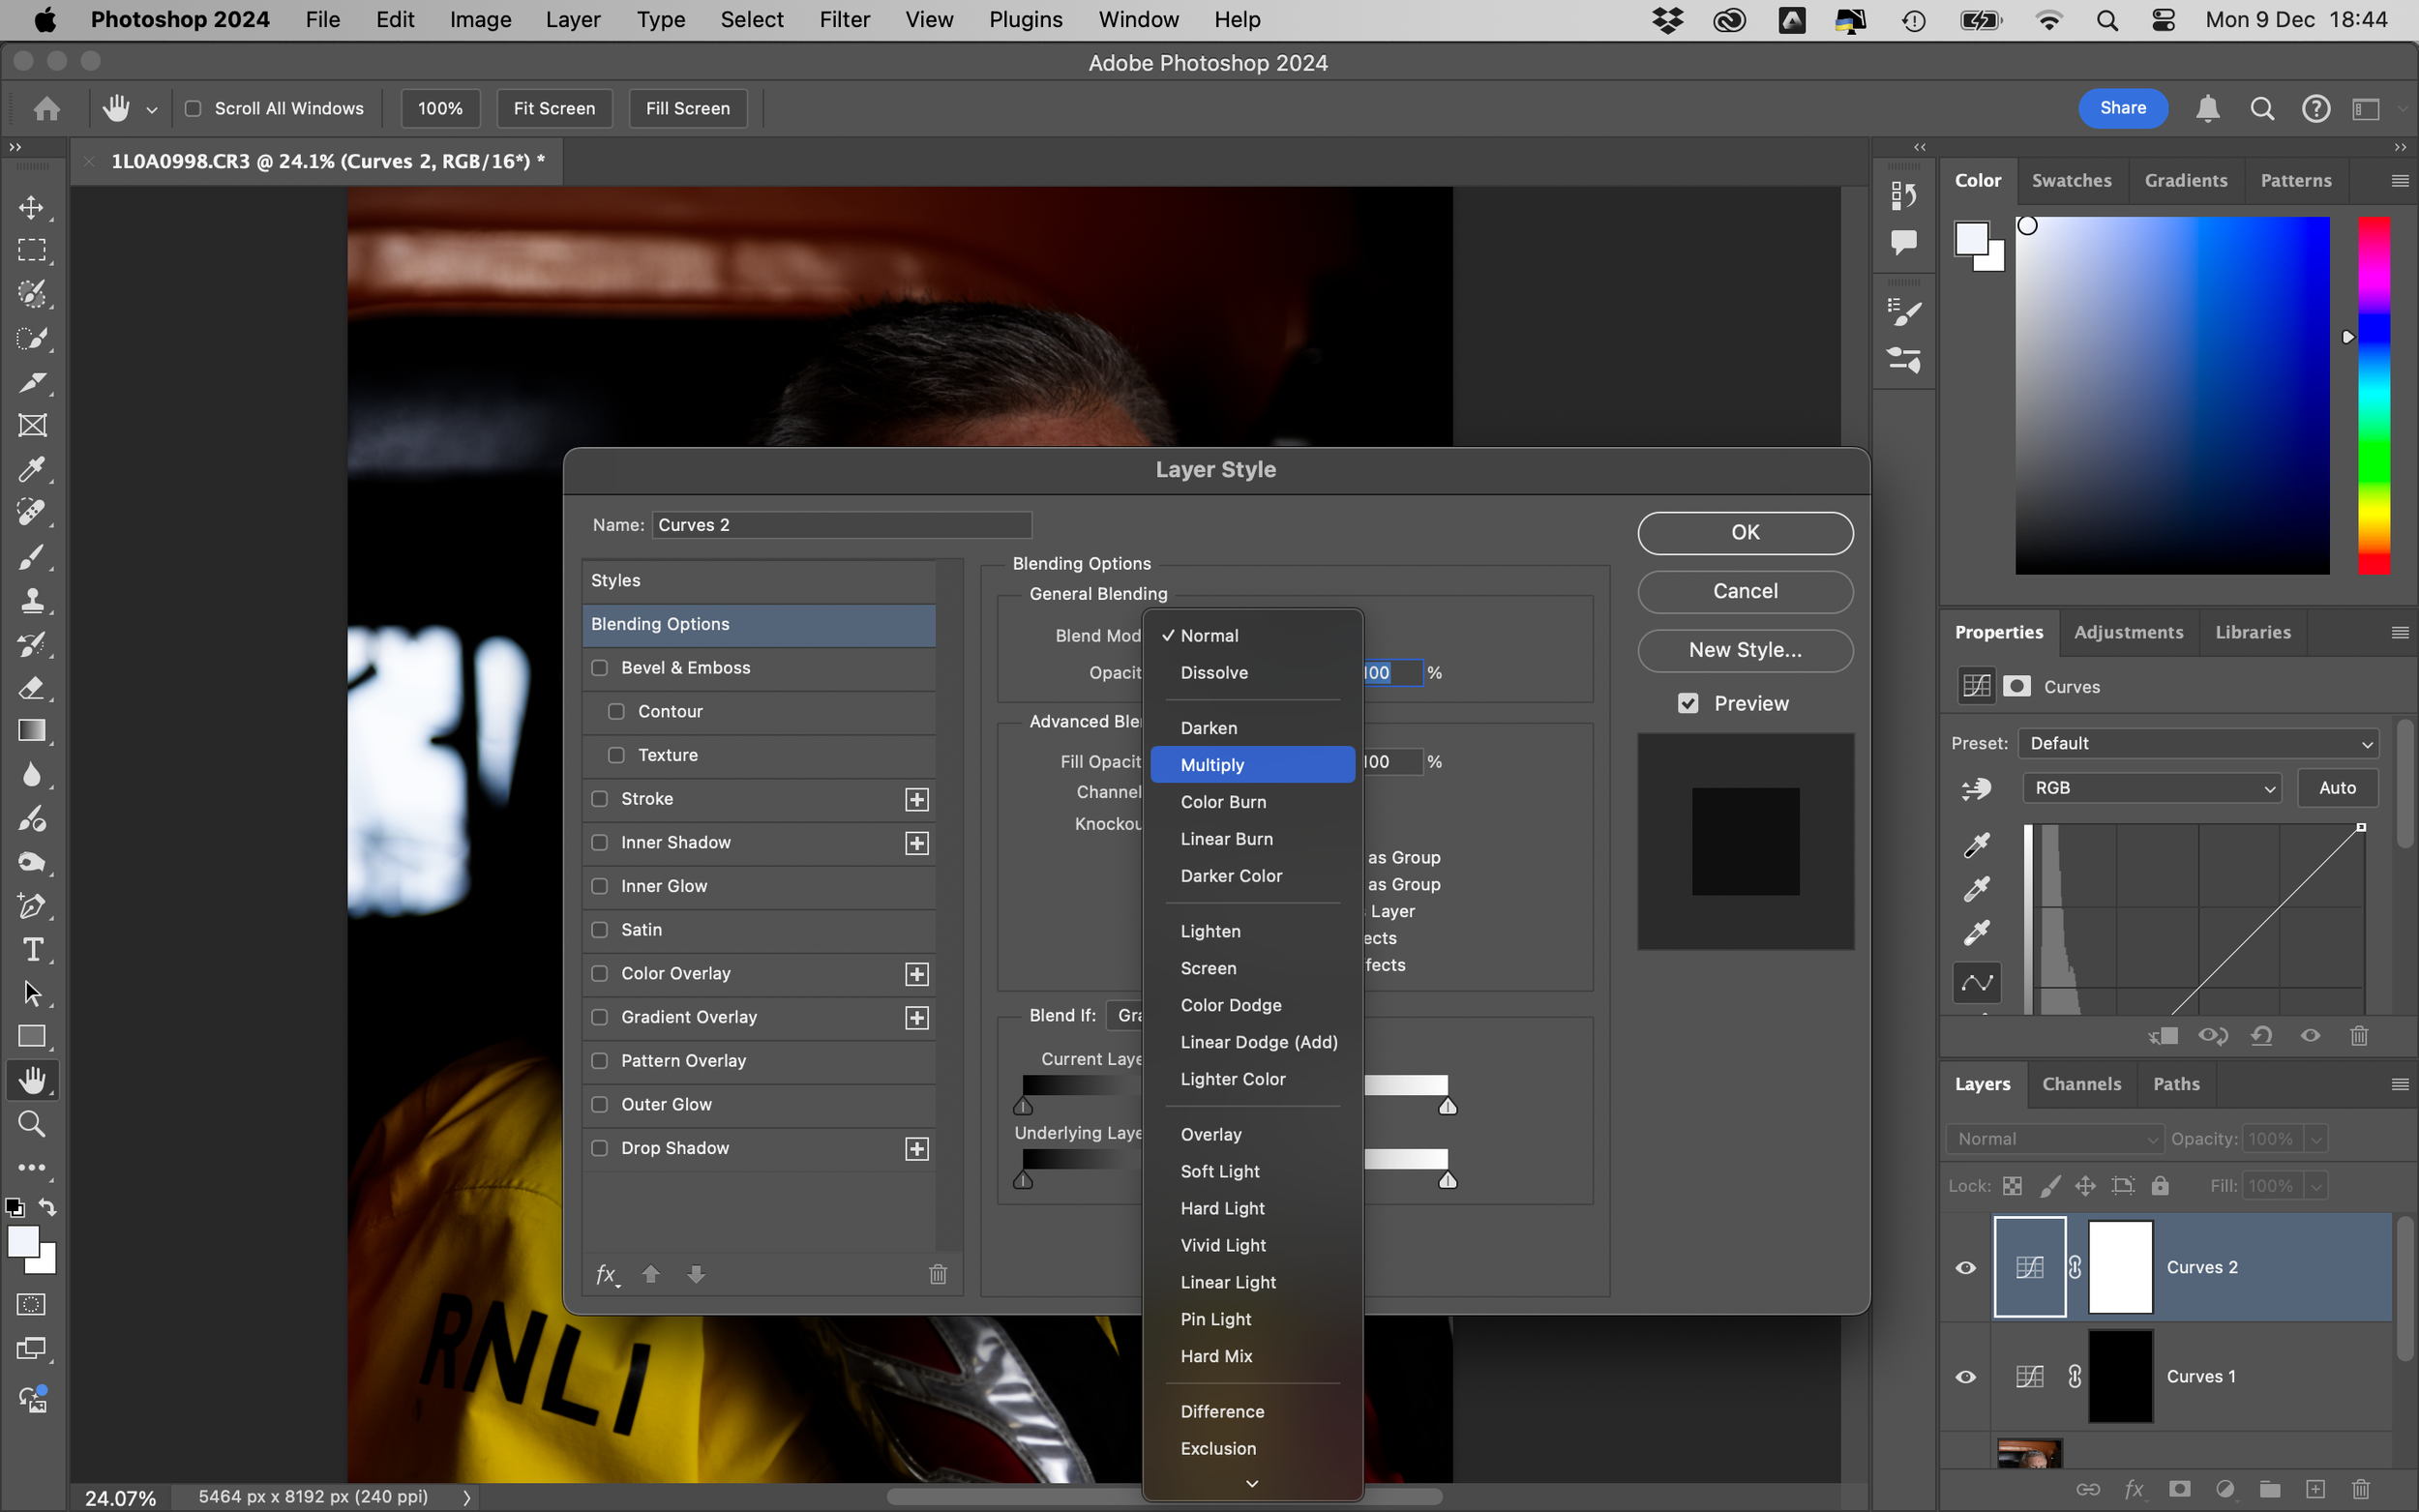Image resolution: width=2419 pixels, height=1512 pixels.
Task: Open the Preset Default dropdown
Action: click(2197, 743)
